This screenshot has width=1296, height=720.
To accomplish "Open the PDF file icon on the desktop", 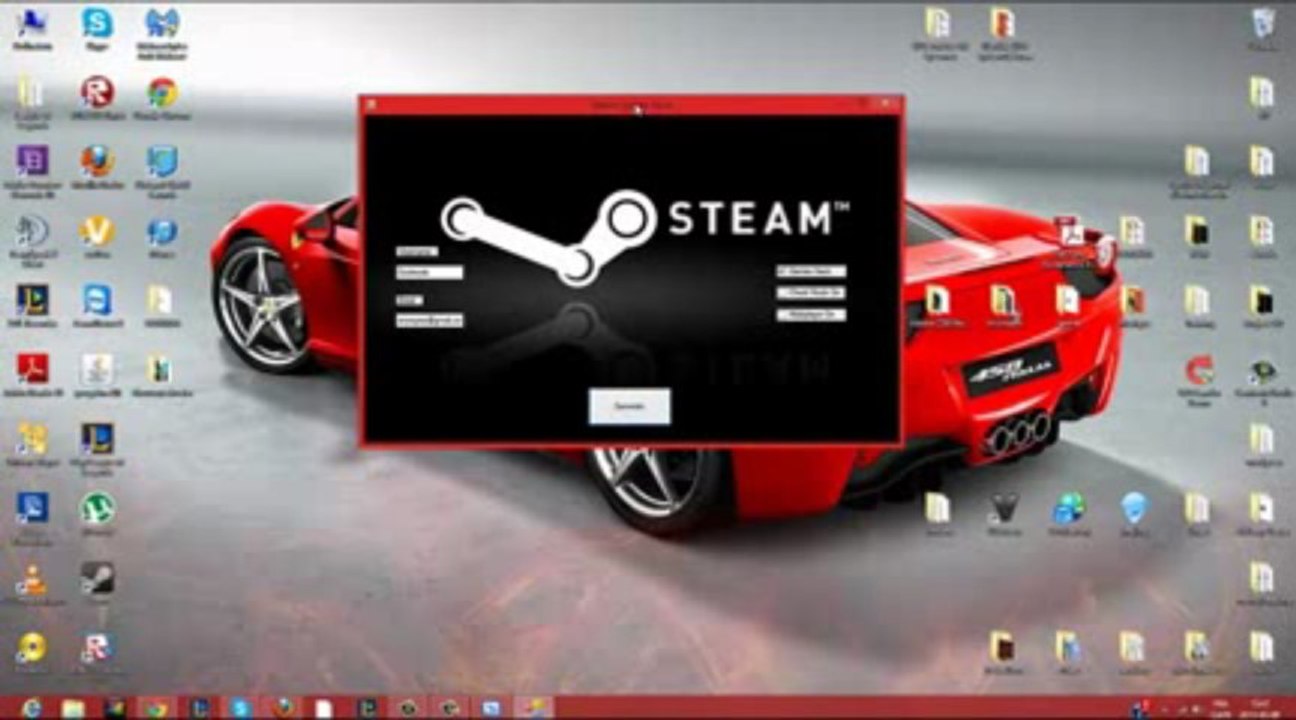I will (x=1068, y=231).
